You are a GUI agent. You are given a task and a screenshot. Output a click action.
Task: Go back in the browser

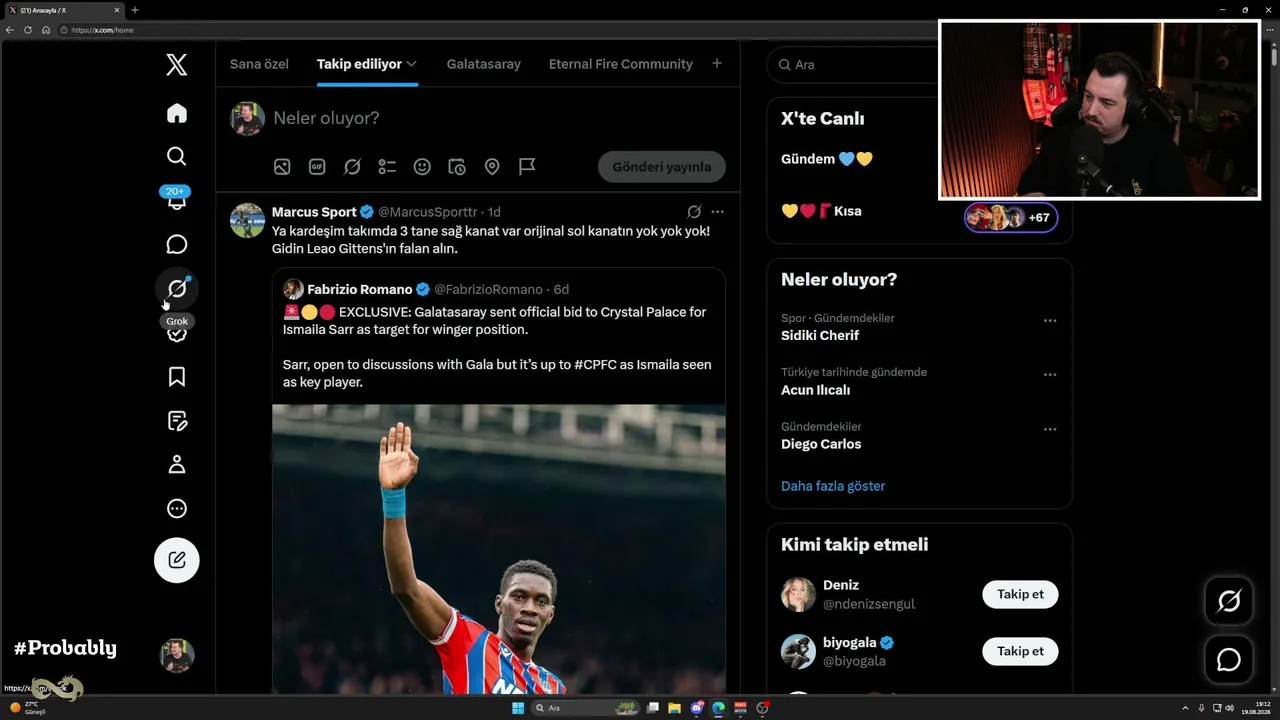[x=10, y=30]
